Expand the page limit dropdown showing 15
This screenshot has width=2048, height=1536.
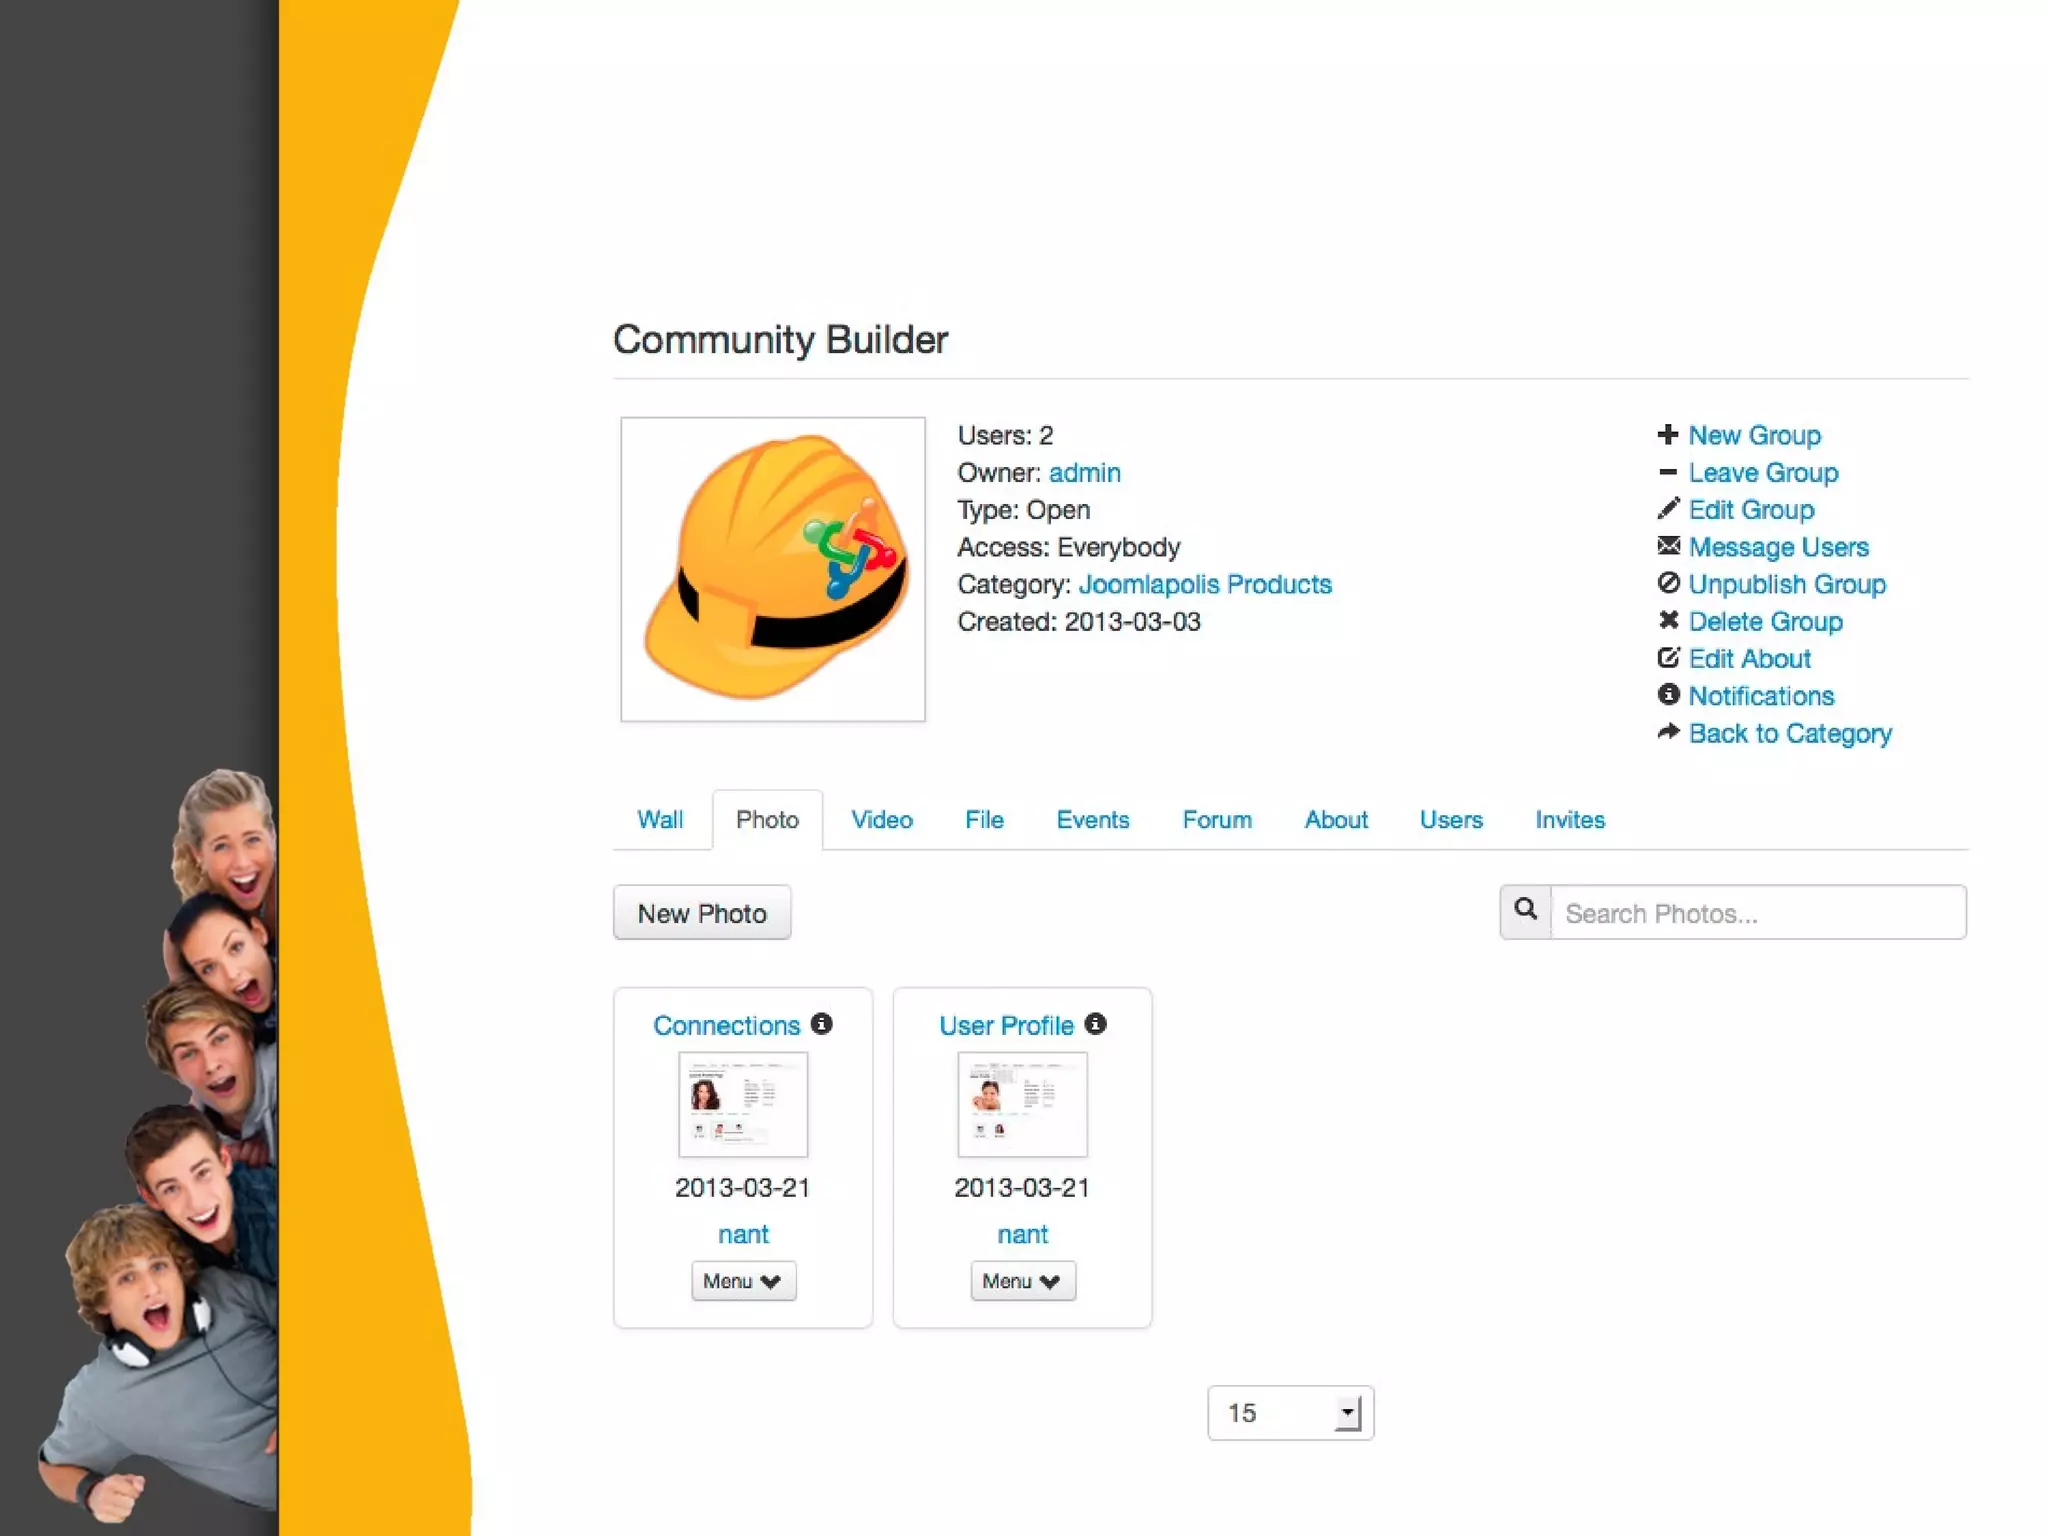1290,1413
